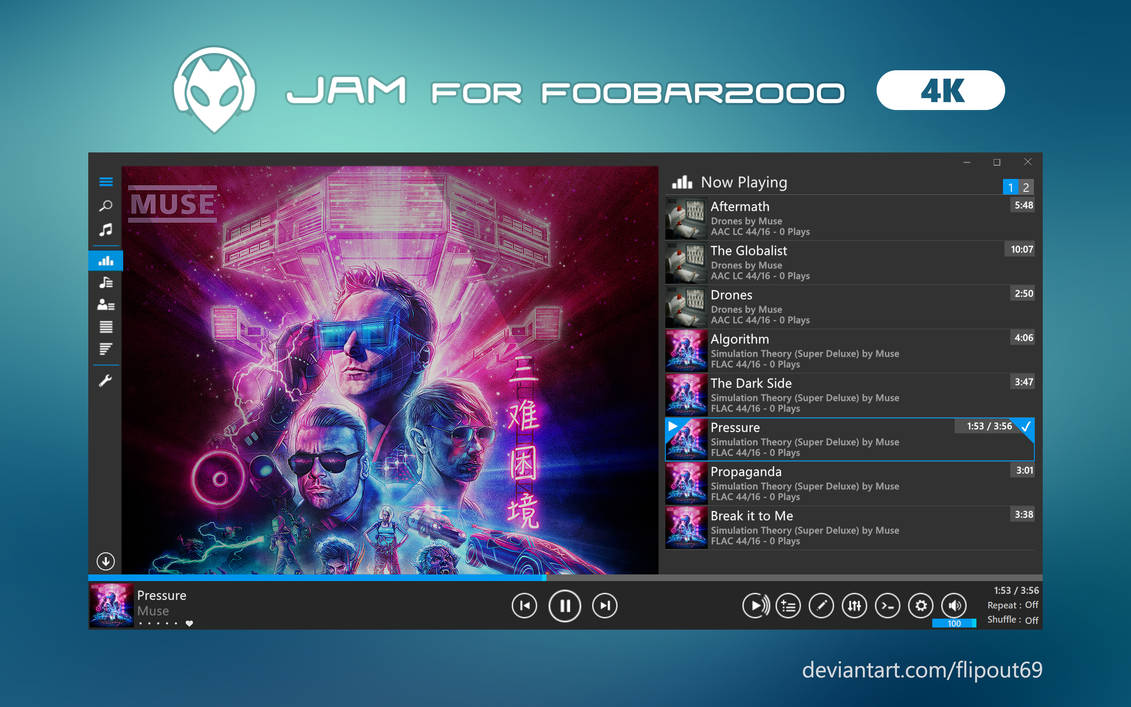Click the 3:38 duration of Break it to Me
This screenshot has width=1131, height=707.
1024,514
